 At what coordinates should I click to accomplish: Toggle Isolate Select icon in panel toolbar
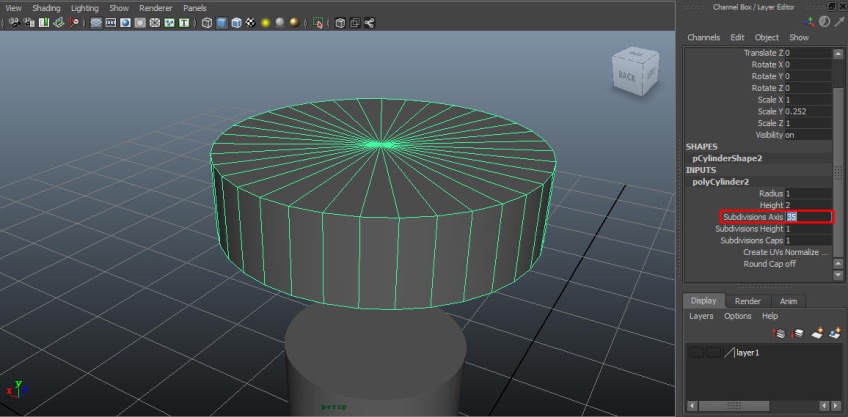(318, 23)
